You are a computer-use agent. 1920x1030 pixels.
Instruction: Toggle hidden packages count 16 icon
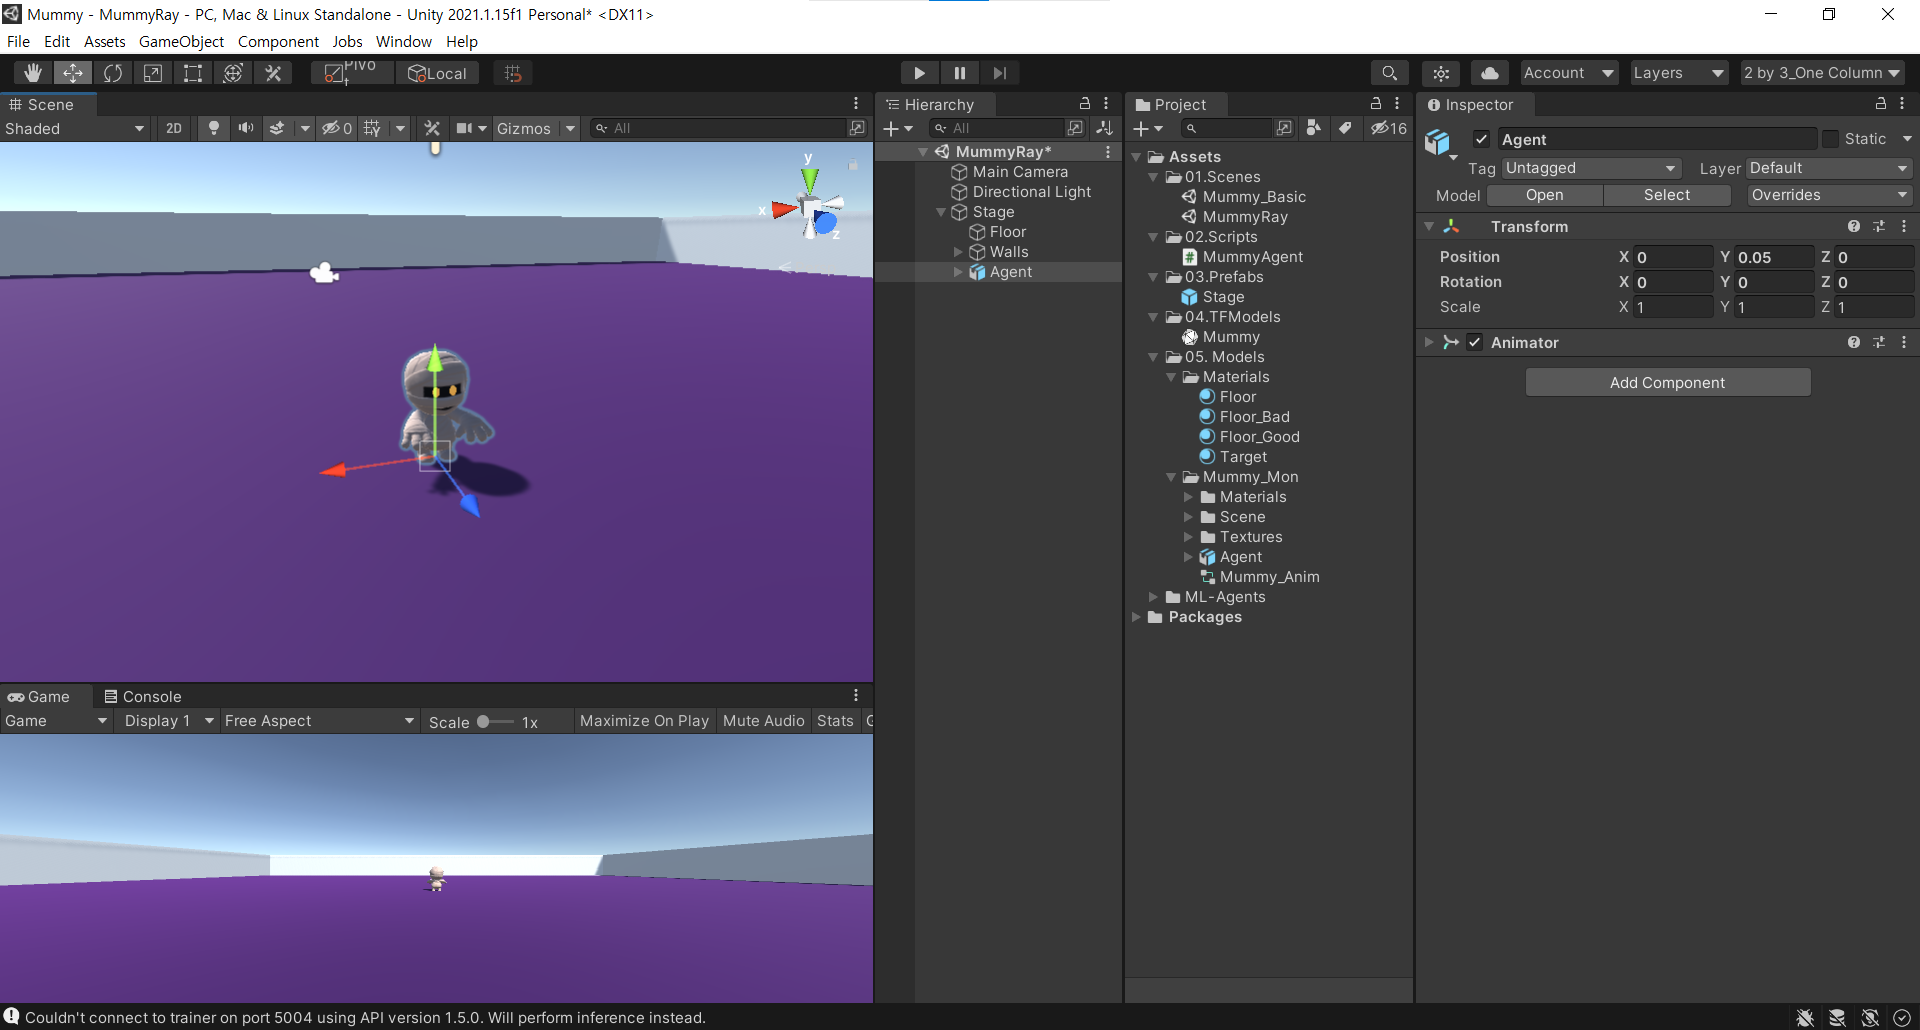(1388, 128)
